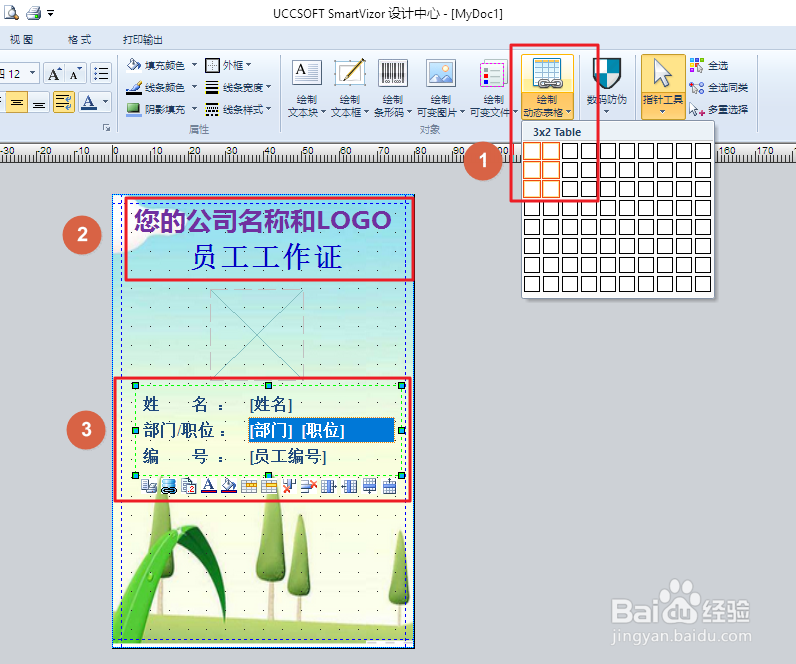
Task: Toggle the text wrap button
Action: (64, 103)
